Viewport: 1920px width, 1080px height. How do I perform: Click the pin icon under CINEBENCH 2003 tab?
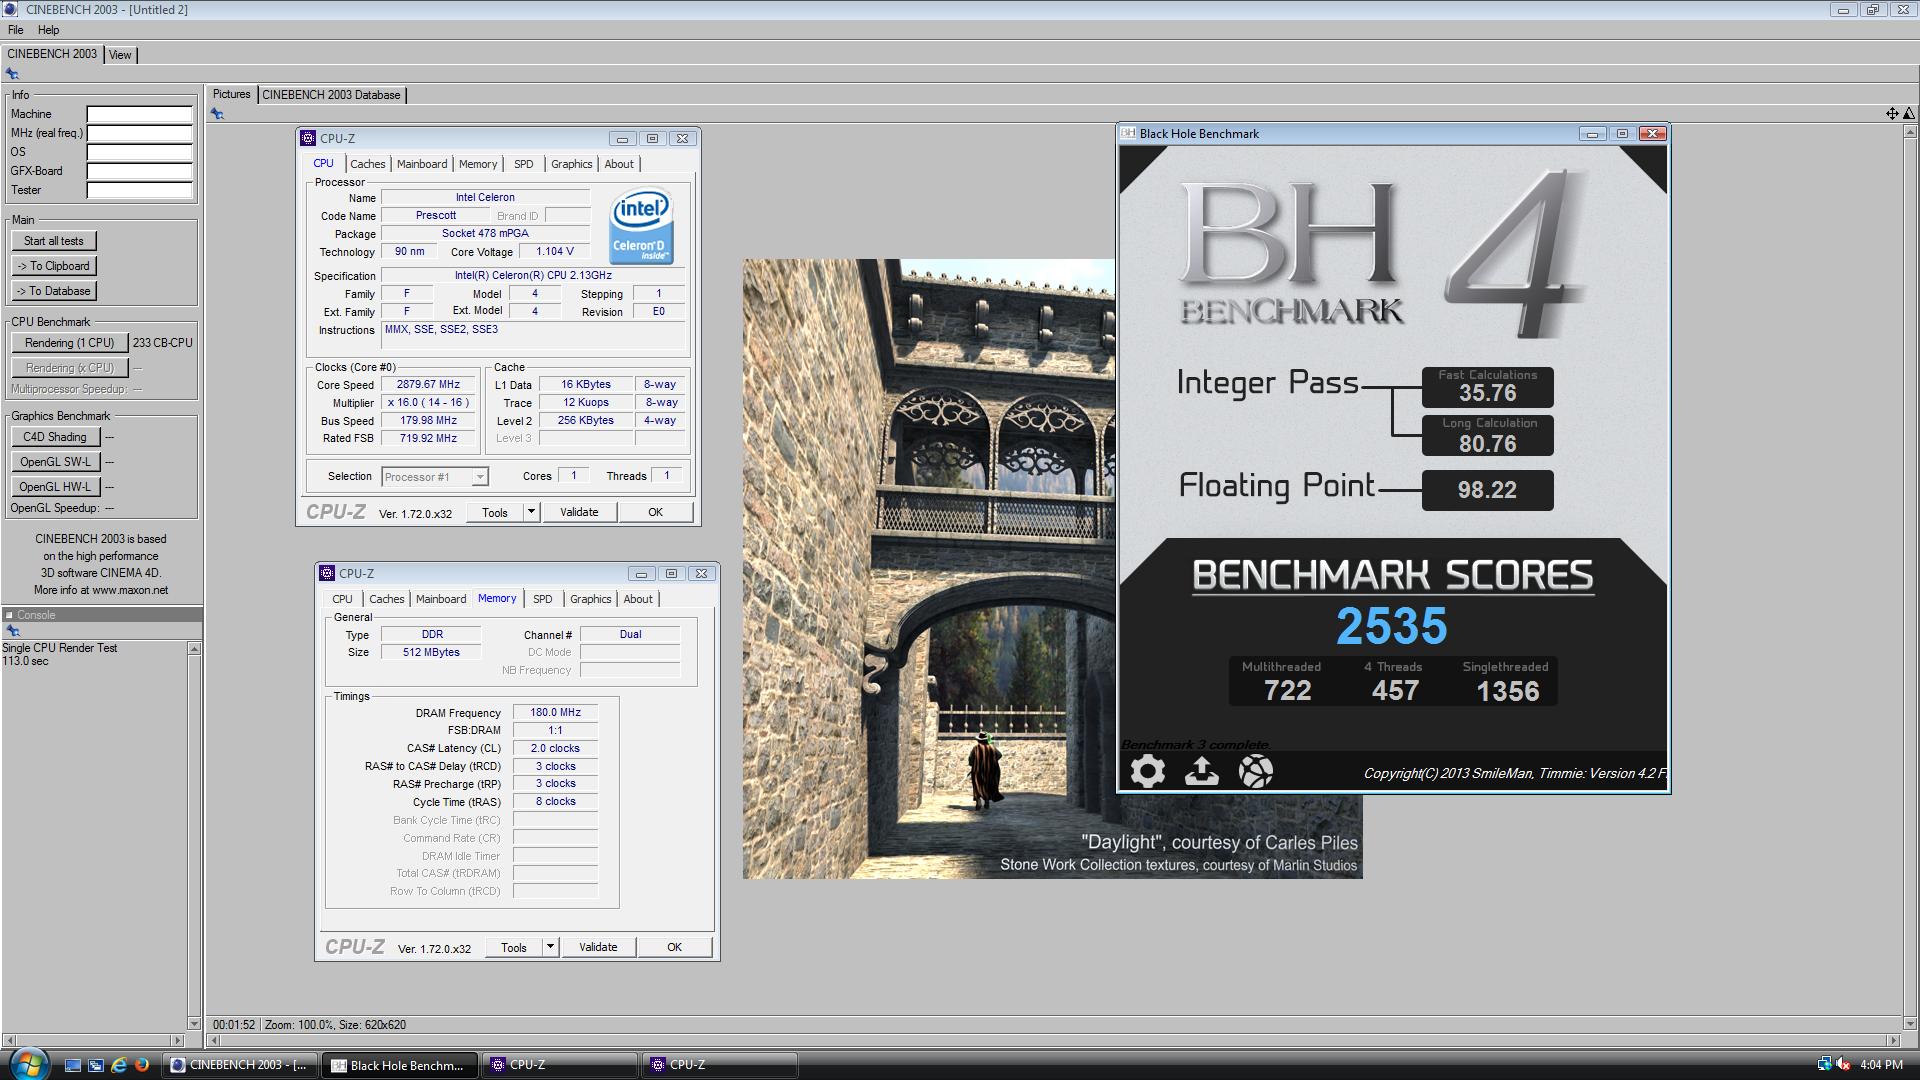12,74
